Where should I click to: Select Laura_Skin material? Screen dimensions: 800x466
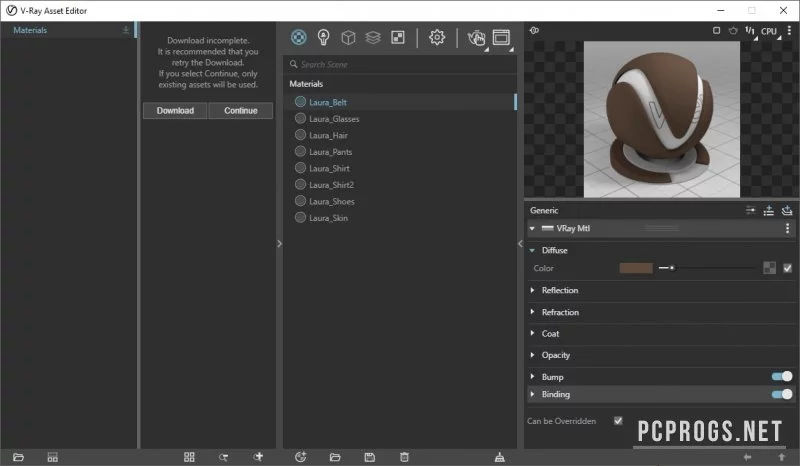[401, 218]
